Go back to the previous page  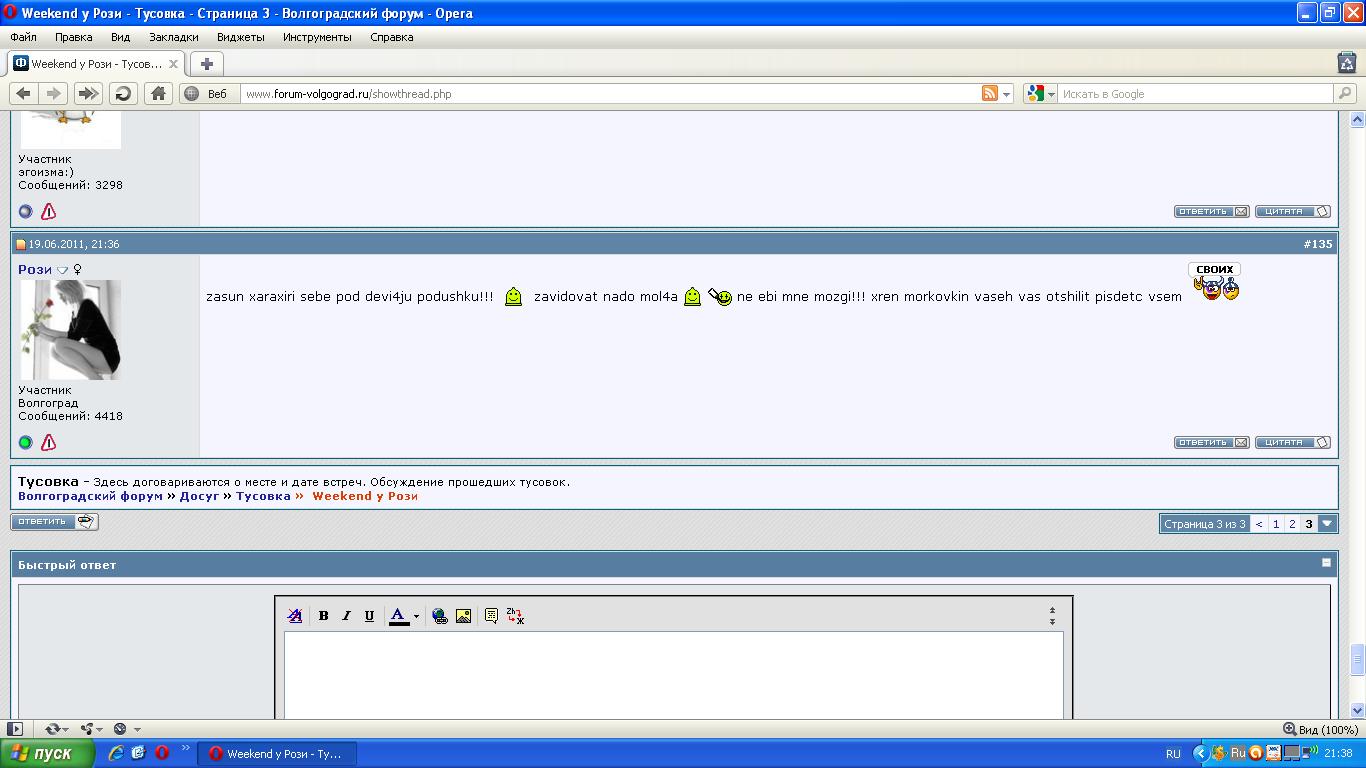[x=23, y=93]
